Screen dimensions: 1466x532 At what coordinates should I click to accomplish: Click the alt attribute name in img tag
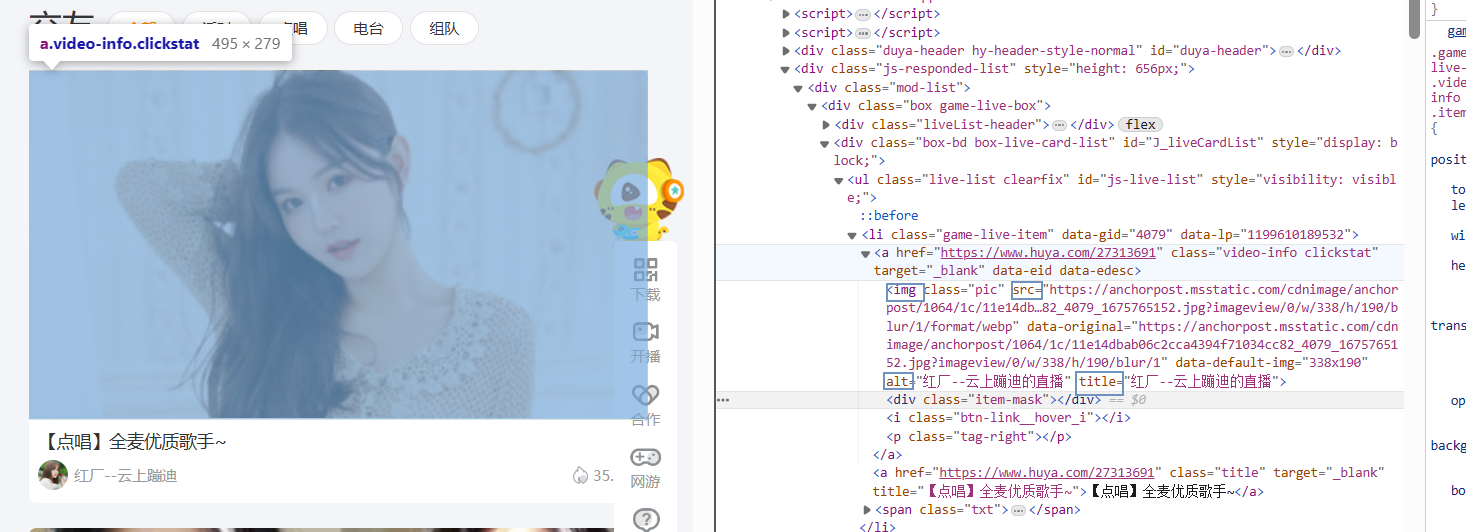[898, 381]
